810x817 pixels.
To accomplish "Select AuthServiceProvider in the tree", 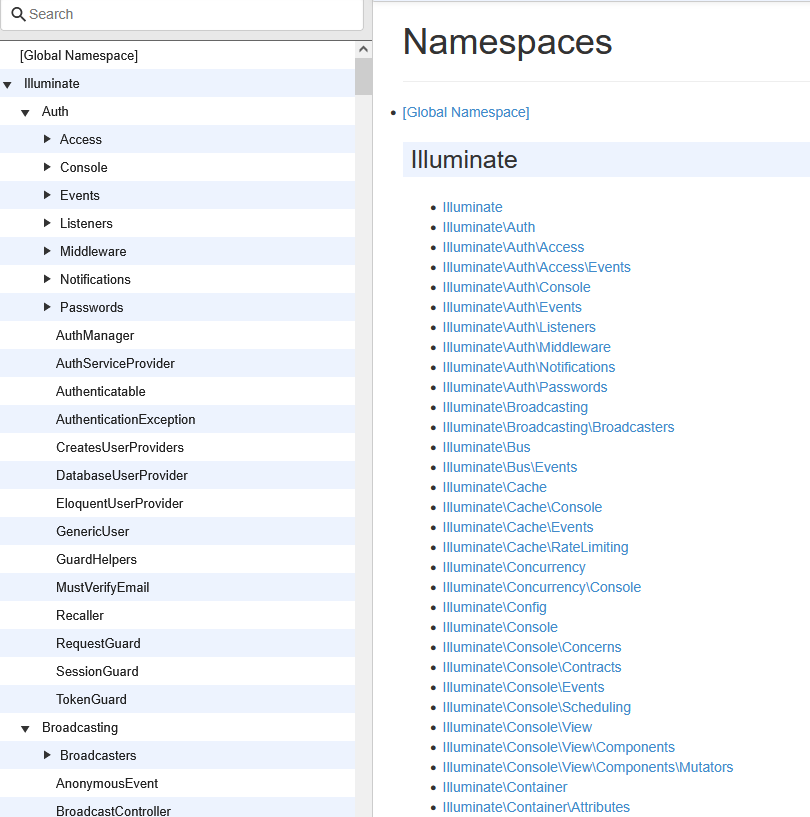I will 115,364.
